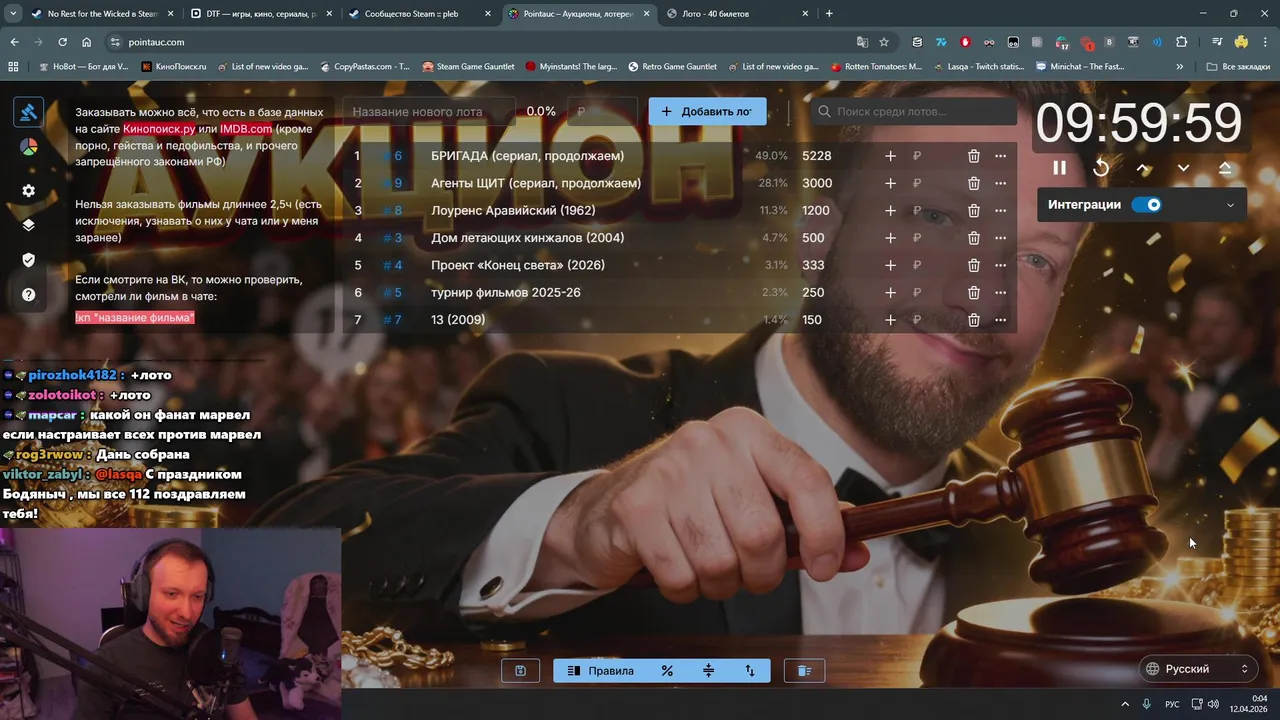The width and height of the screenshot is (1280, 720).
Task: Open the Steam Game Gauntlet bookmark
Action: pyautogui.click(x=468, y=67)
